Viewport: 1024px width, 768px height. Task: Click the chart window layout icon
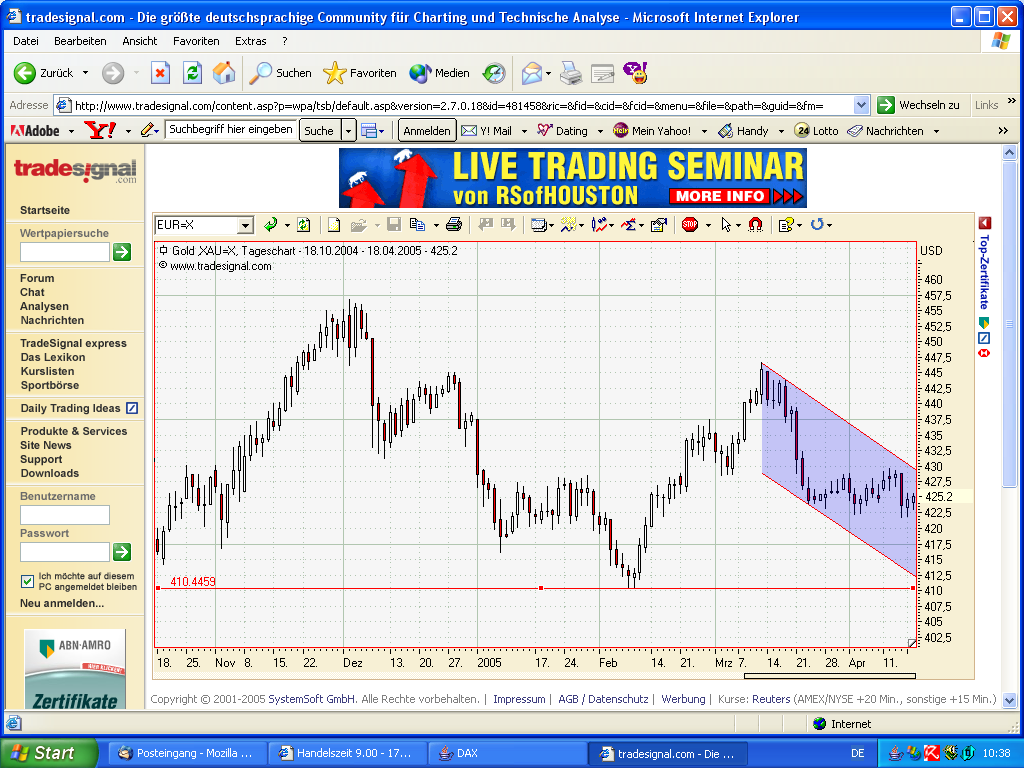(x=539, y=225)
